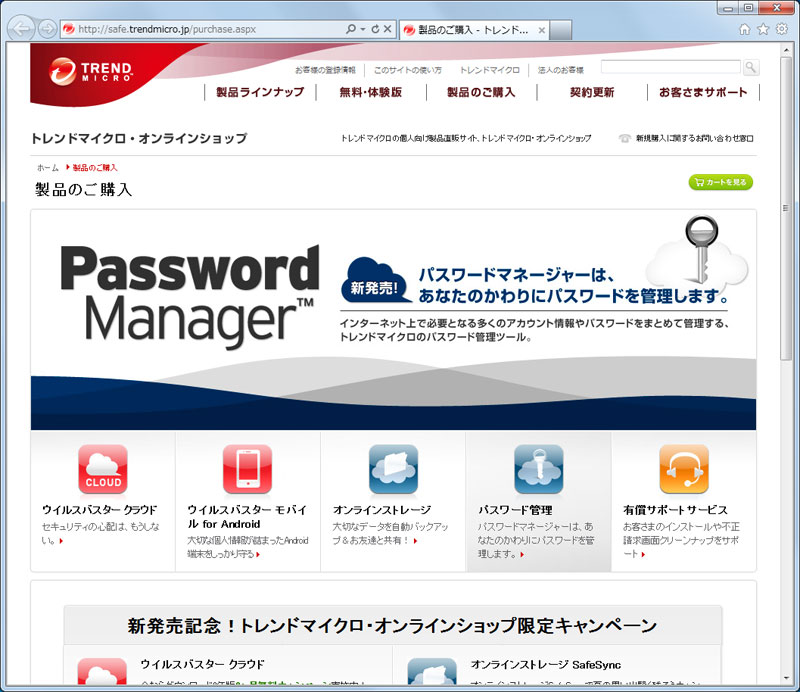Select the お客さまサポート menu
The height and width of the screenshot is (692, 800).
coord(703,92)
